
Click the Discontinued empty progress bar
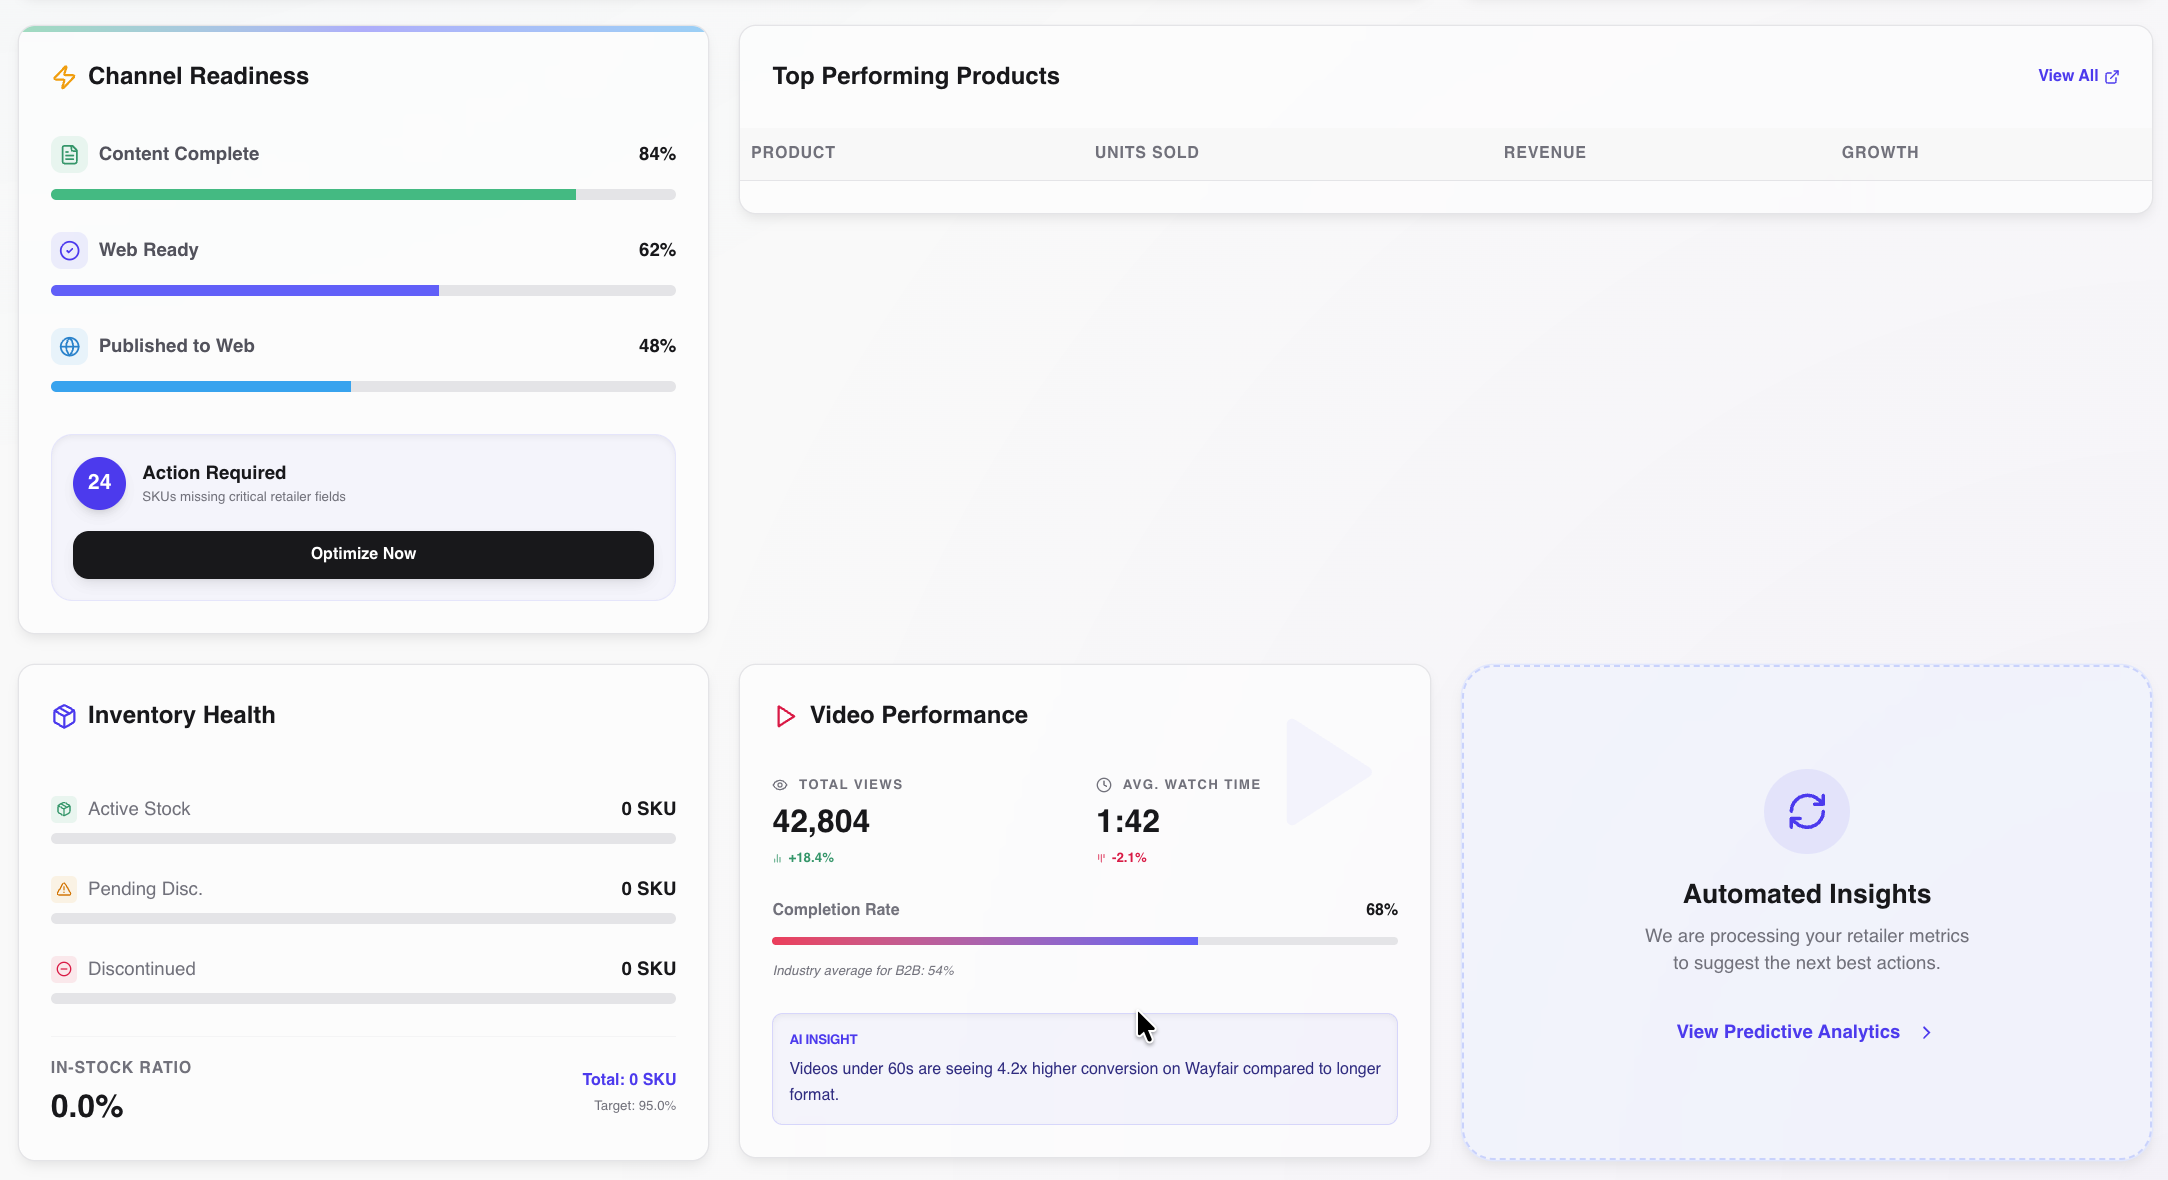[x=363, y=999]
